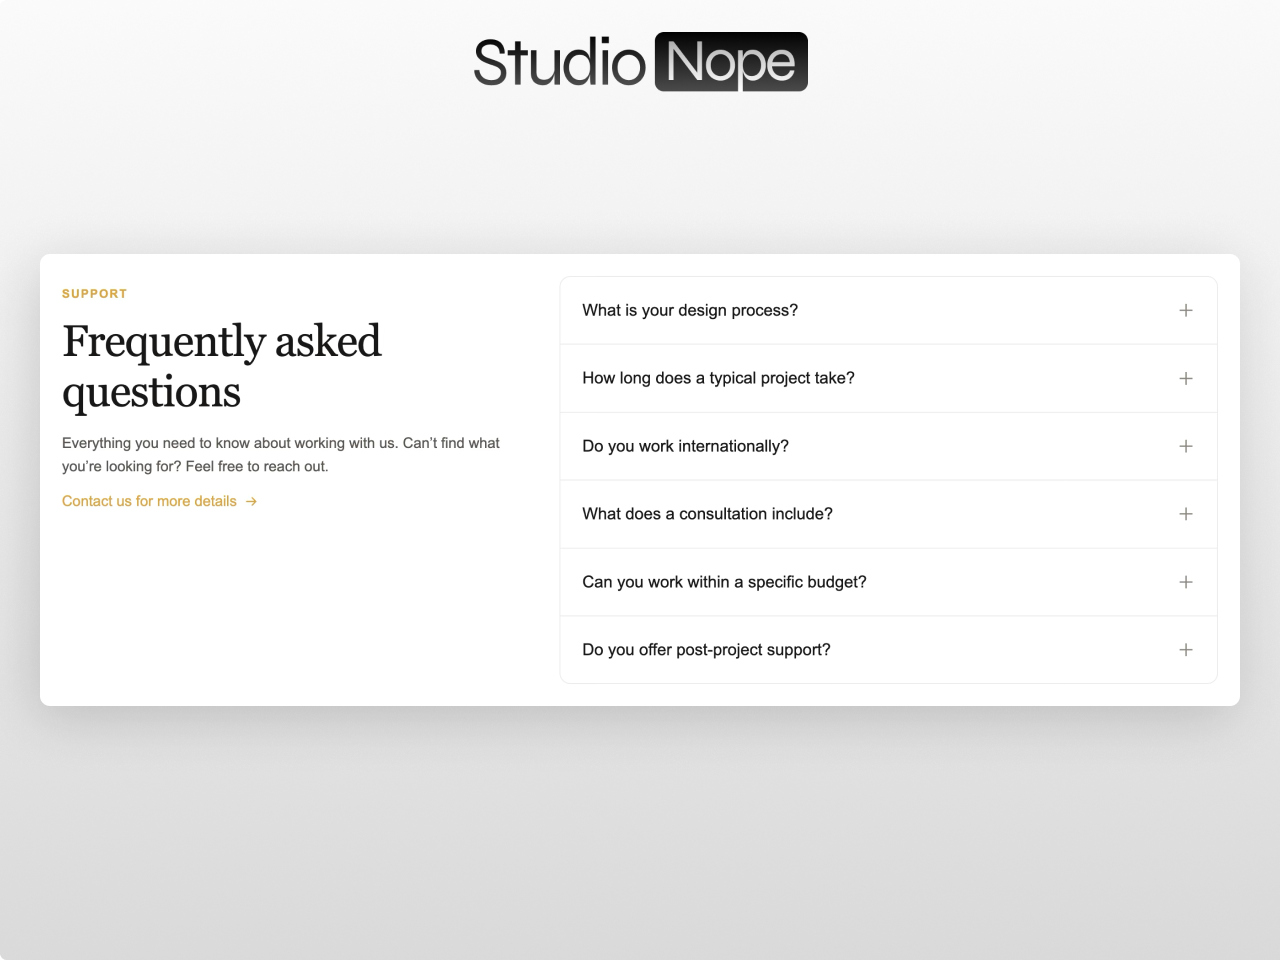
Task: Click the Studio Nope logo
Action: [x=639, y=61]
